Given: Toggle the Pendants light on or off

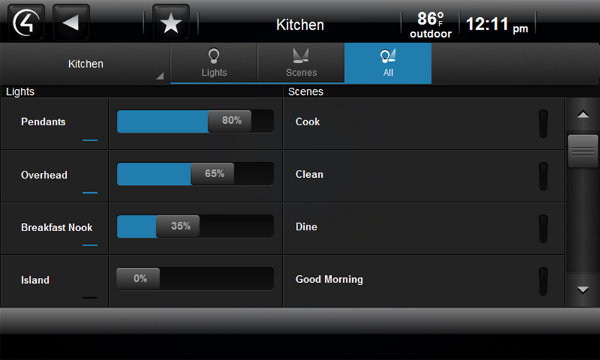Looking at the screenshot, I should point(55,124).
